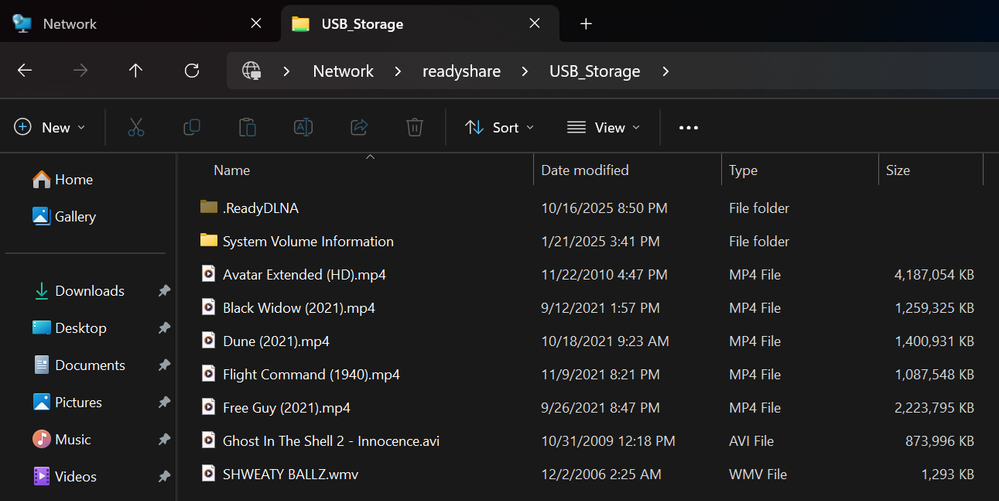The height and width of the screenshot is (501, 999).
Task: Expand chevron after USB_Storage in address bar
Action: click(x=666, y=71)
